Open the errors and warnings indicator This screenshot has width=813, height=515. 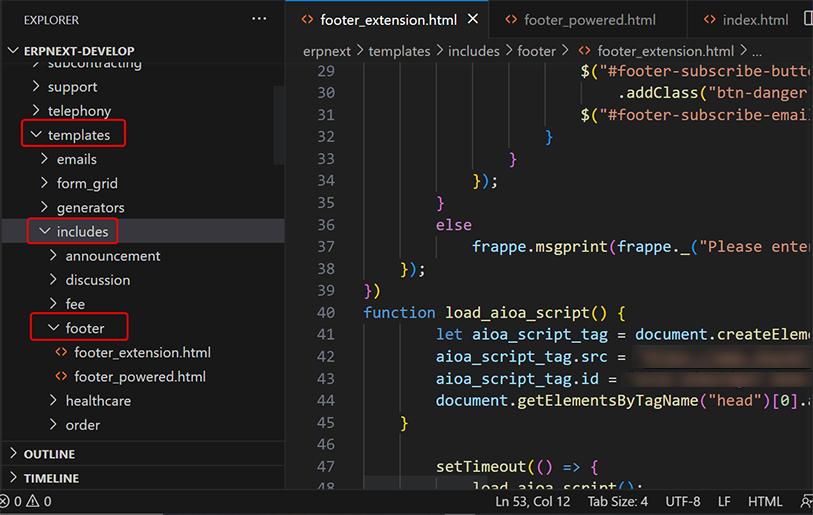click(x=26, y=501)
